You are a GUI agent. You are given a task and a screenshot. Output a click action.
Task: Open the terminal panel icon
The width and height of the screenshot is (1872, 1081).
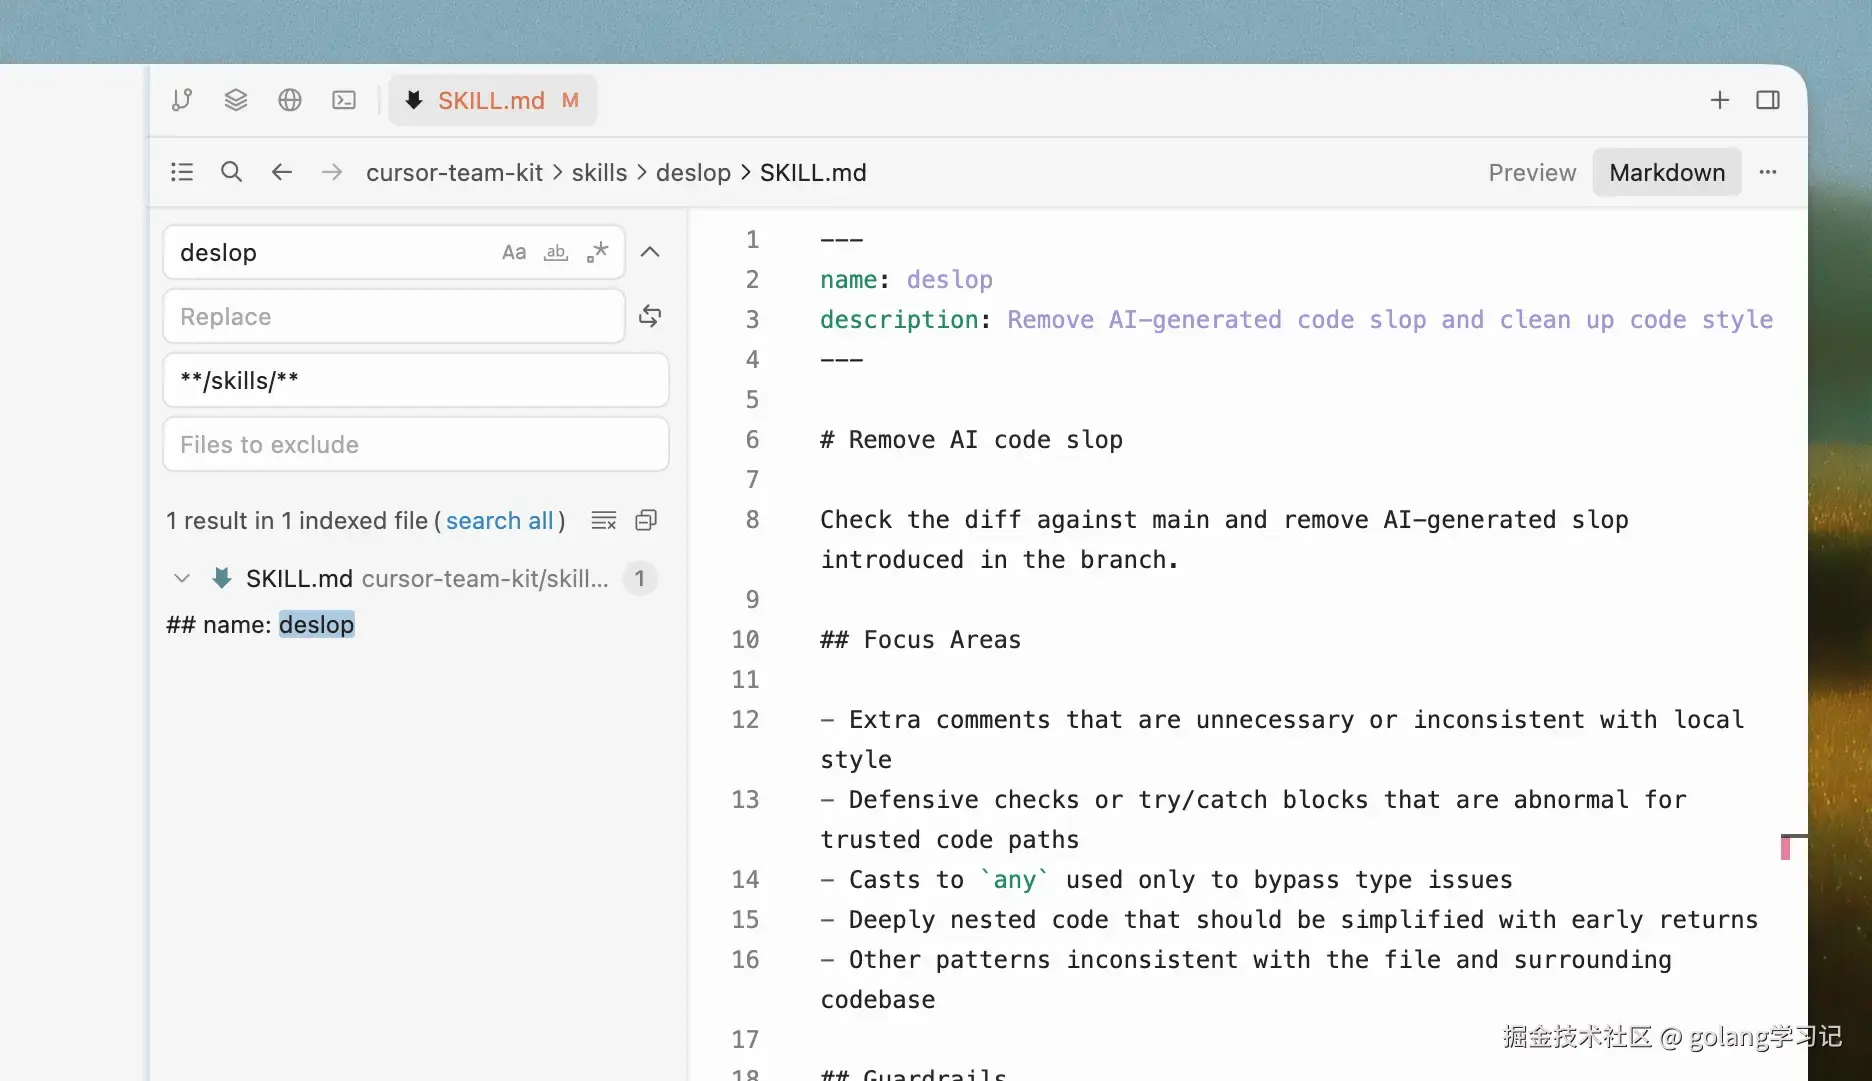point(344,100)
